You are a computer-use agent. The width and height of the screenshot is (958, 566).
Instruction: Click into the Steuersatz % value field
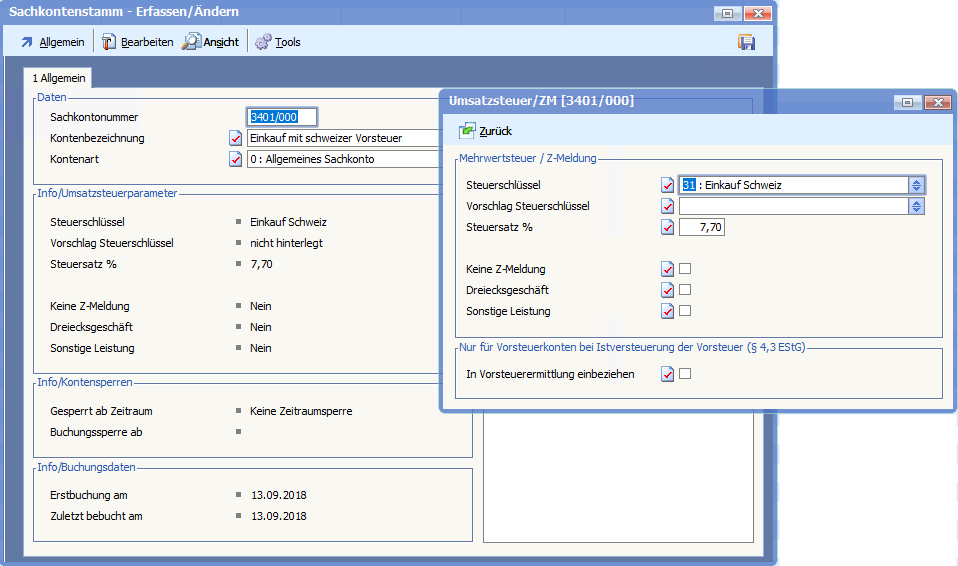pos(701,227)
